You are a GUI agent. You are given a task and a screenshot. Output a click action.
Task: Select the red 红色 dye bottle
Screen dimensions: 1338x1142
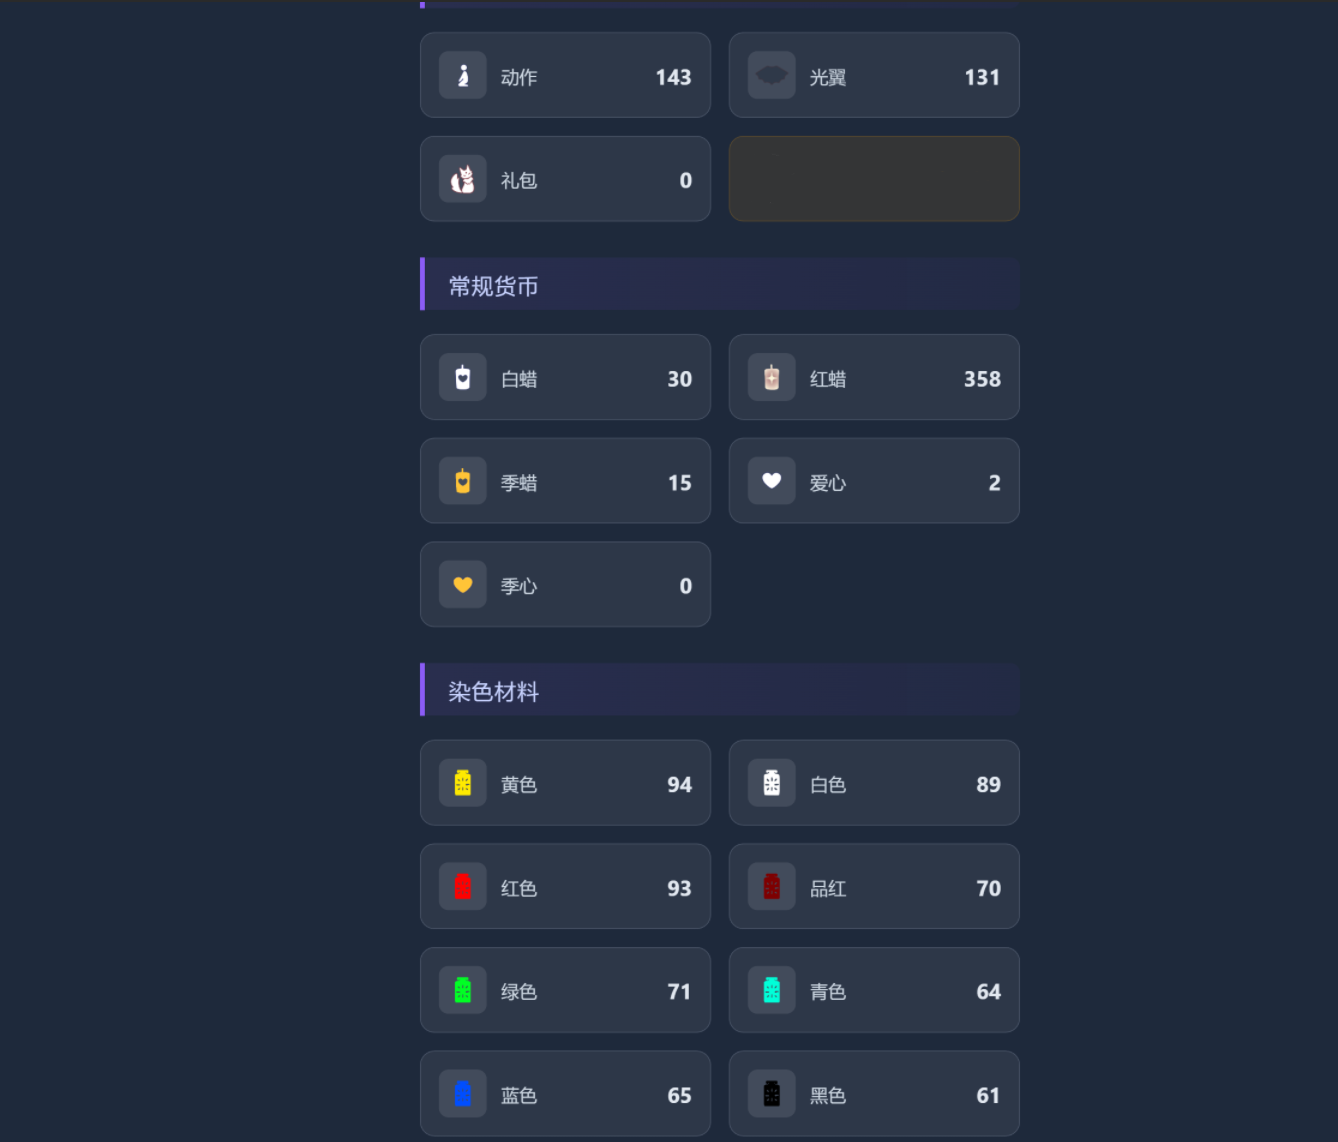(463, 887)
